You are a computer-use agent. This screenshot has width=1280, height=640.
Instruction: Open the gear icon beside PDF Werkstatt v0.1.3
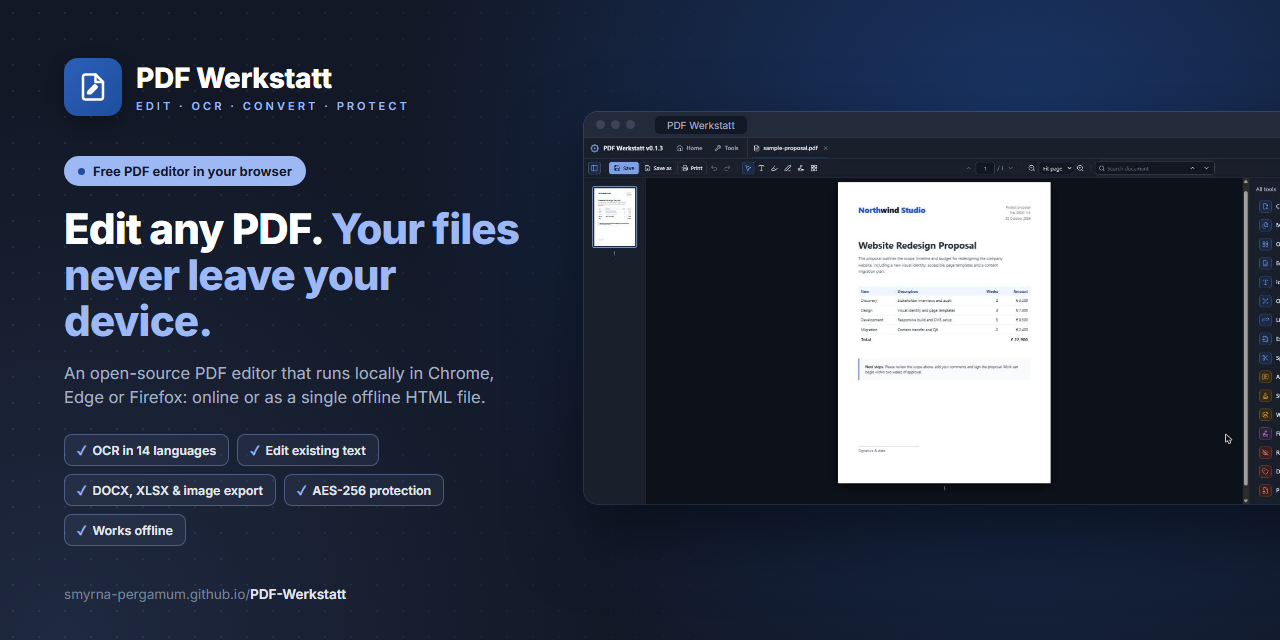[595, 148]
